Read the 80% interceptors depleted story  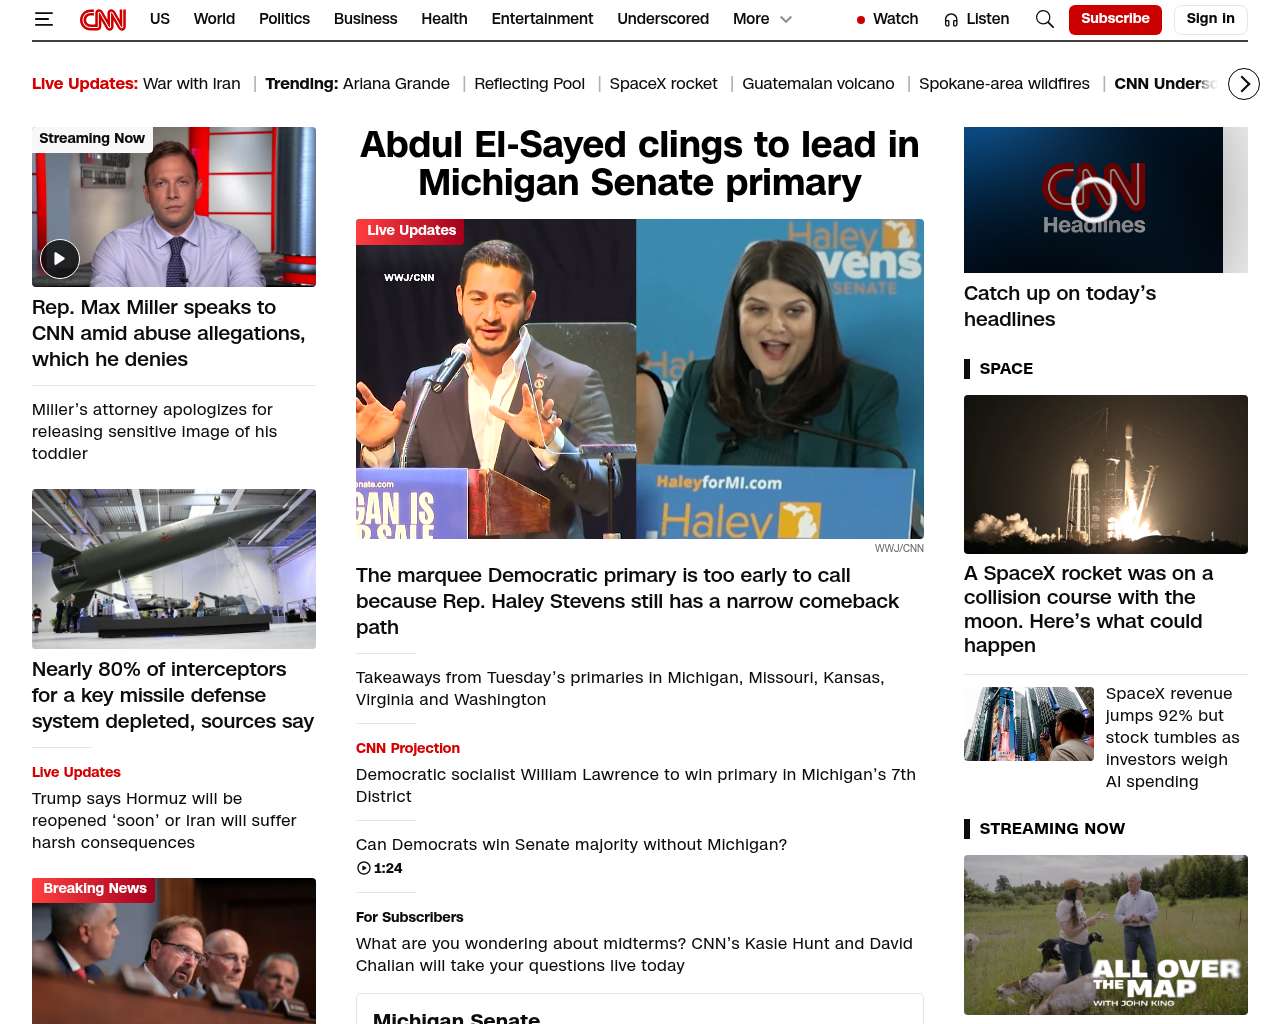pos(173,695)
